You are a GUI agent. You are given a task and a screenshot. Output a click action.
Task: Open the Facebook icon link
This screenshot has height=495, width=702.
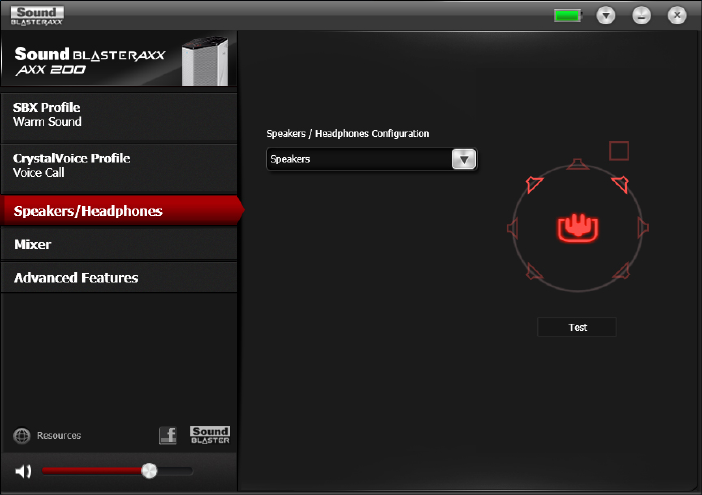[168, 435]
